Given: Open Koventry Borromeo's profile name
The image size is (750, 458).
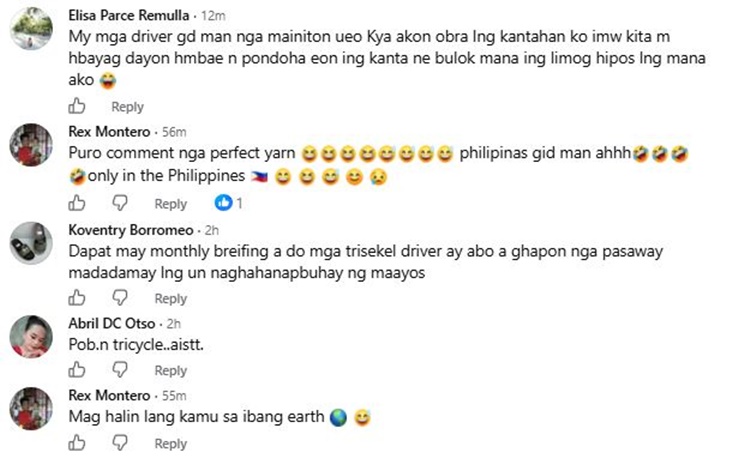Looking at the screenshot, I should (x=131, y=230).
